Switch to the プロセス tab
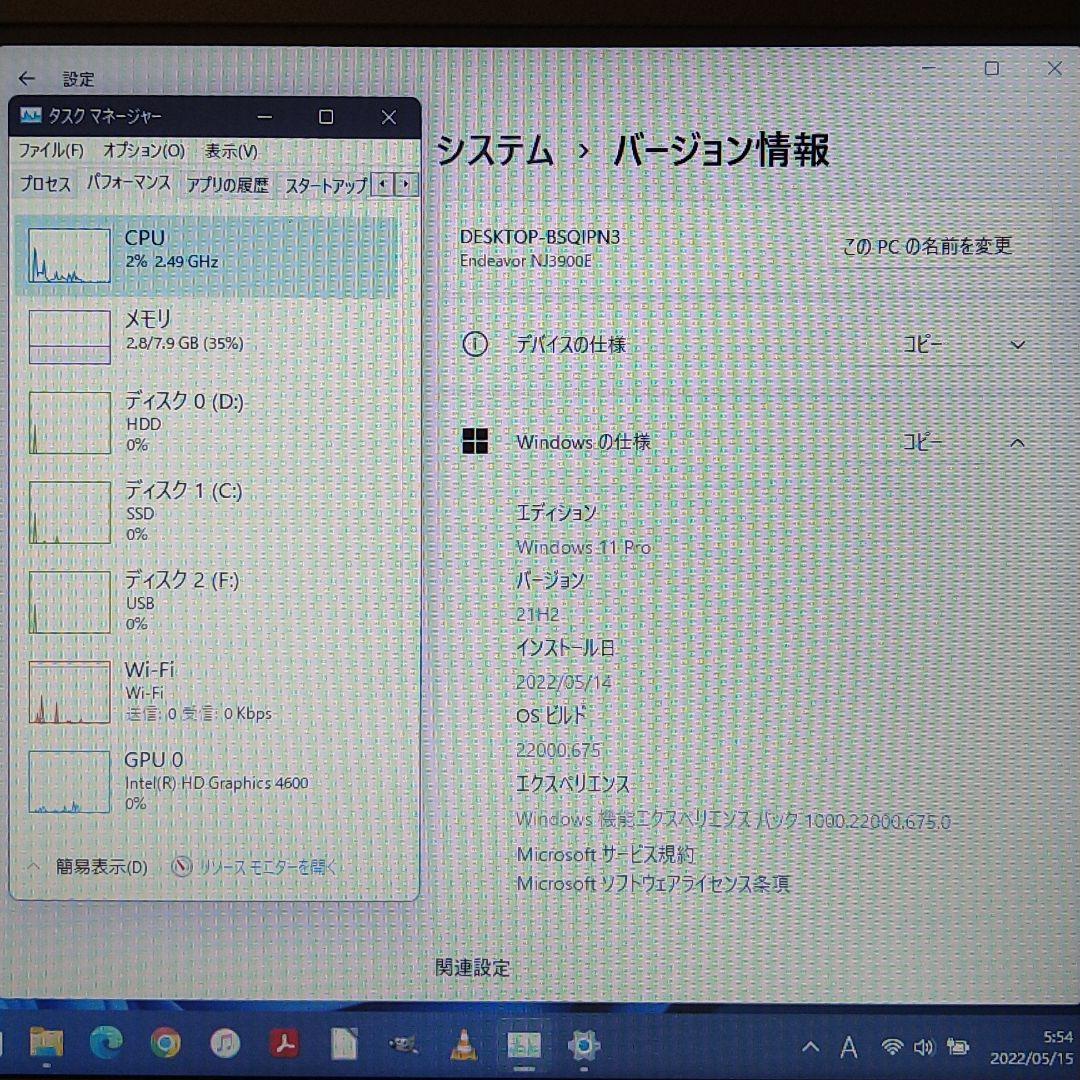The height and width of the screenshot is (1080, 1080). [x=44, y=184]
